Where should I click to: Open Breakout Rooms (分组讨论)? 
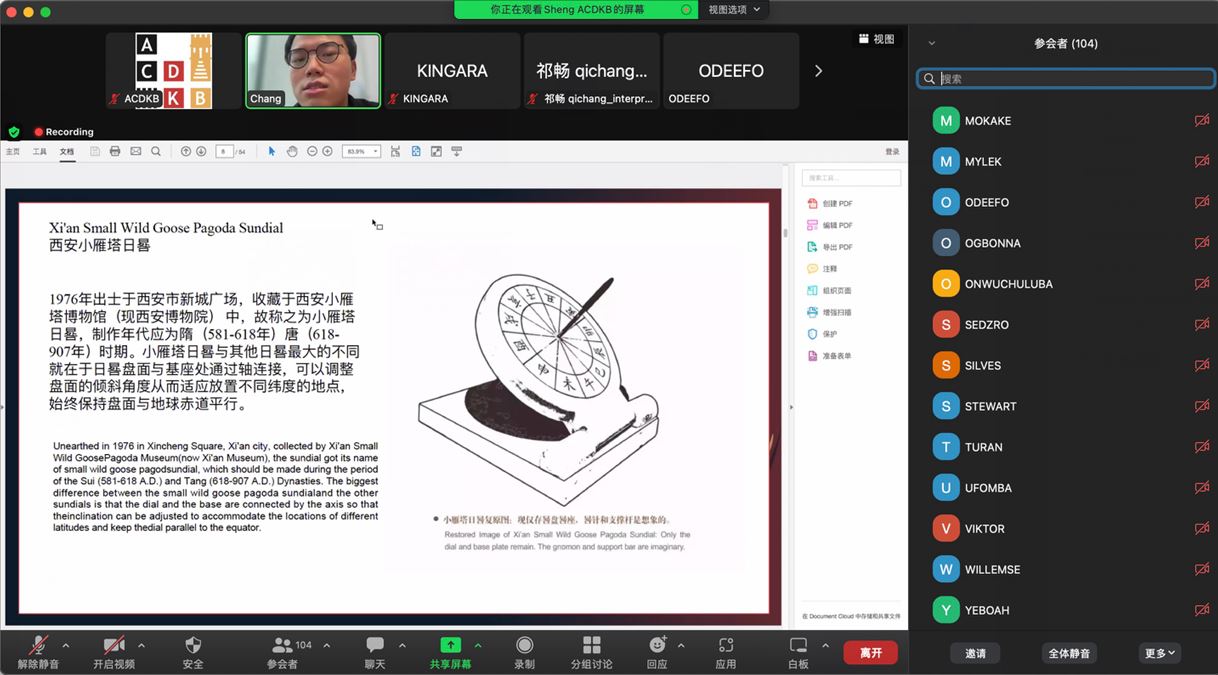(591, 651)
